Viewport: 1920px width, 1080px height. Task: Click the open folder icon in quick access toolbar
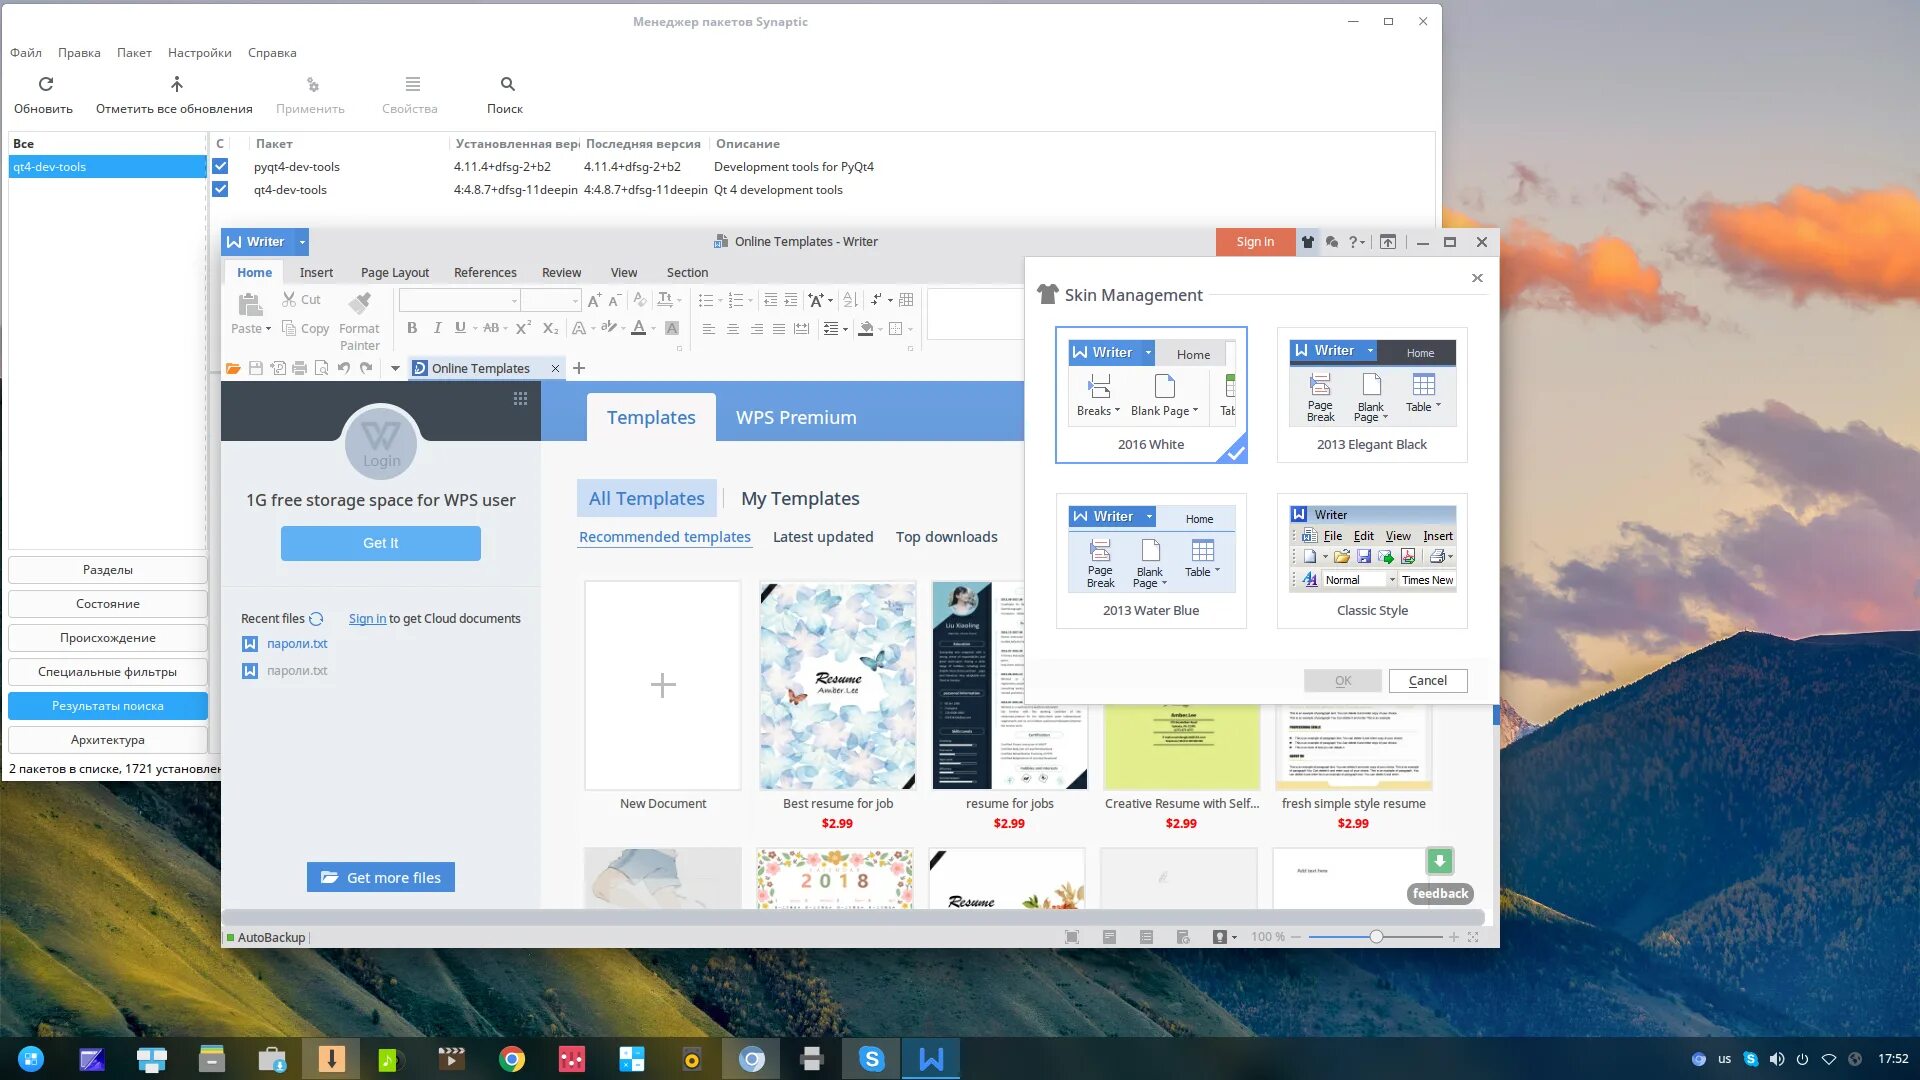point(233,368)
